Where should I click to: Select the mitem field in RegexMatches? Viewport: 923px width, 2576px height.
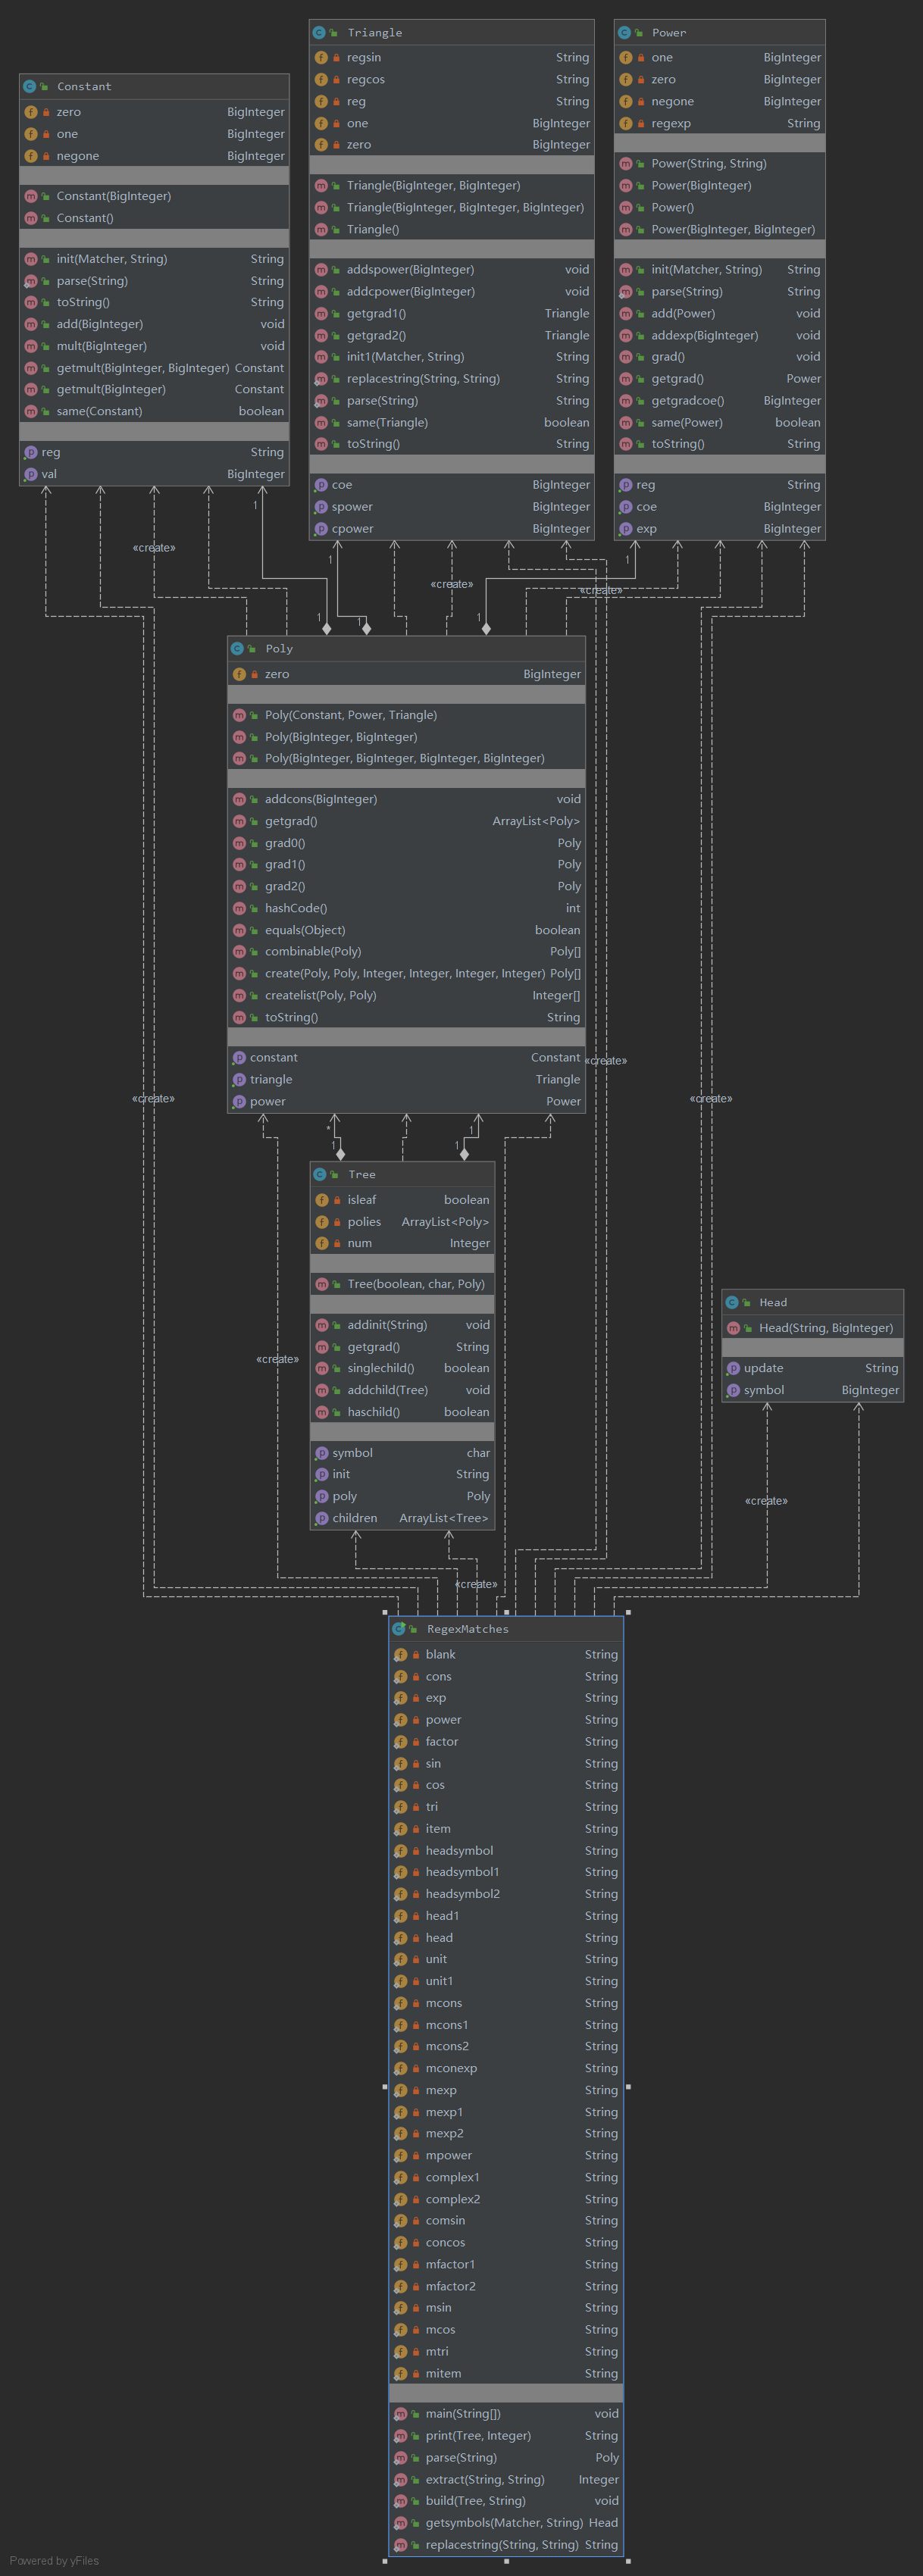[x=506, y=2374]
